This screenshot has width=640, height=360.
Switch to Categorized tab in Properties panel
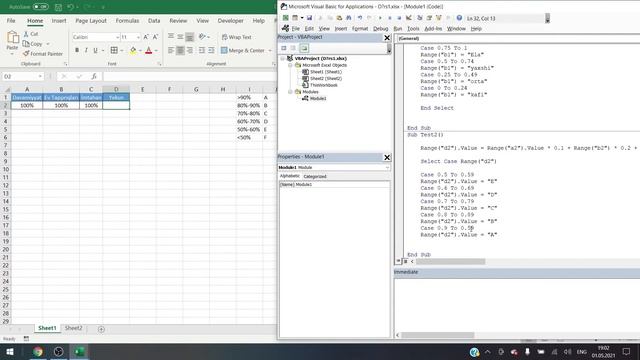point(315,176)
